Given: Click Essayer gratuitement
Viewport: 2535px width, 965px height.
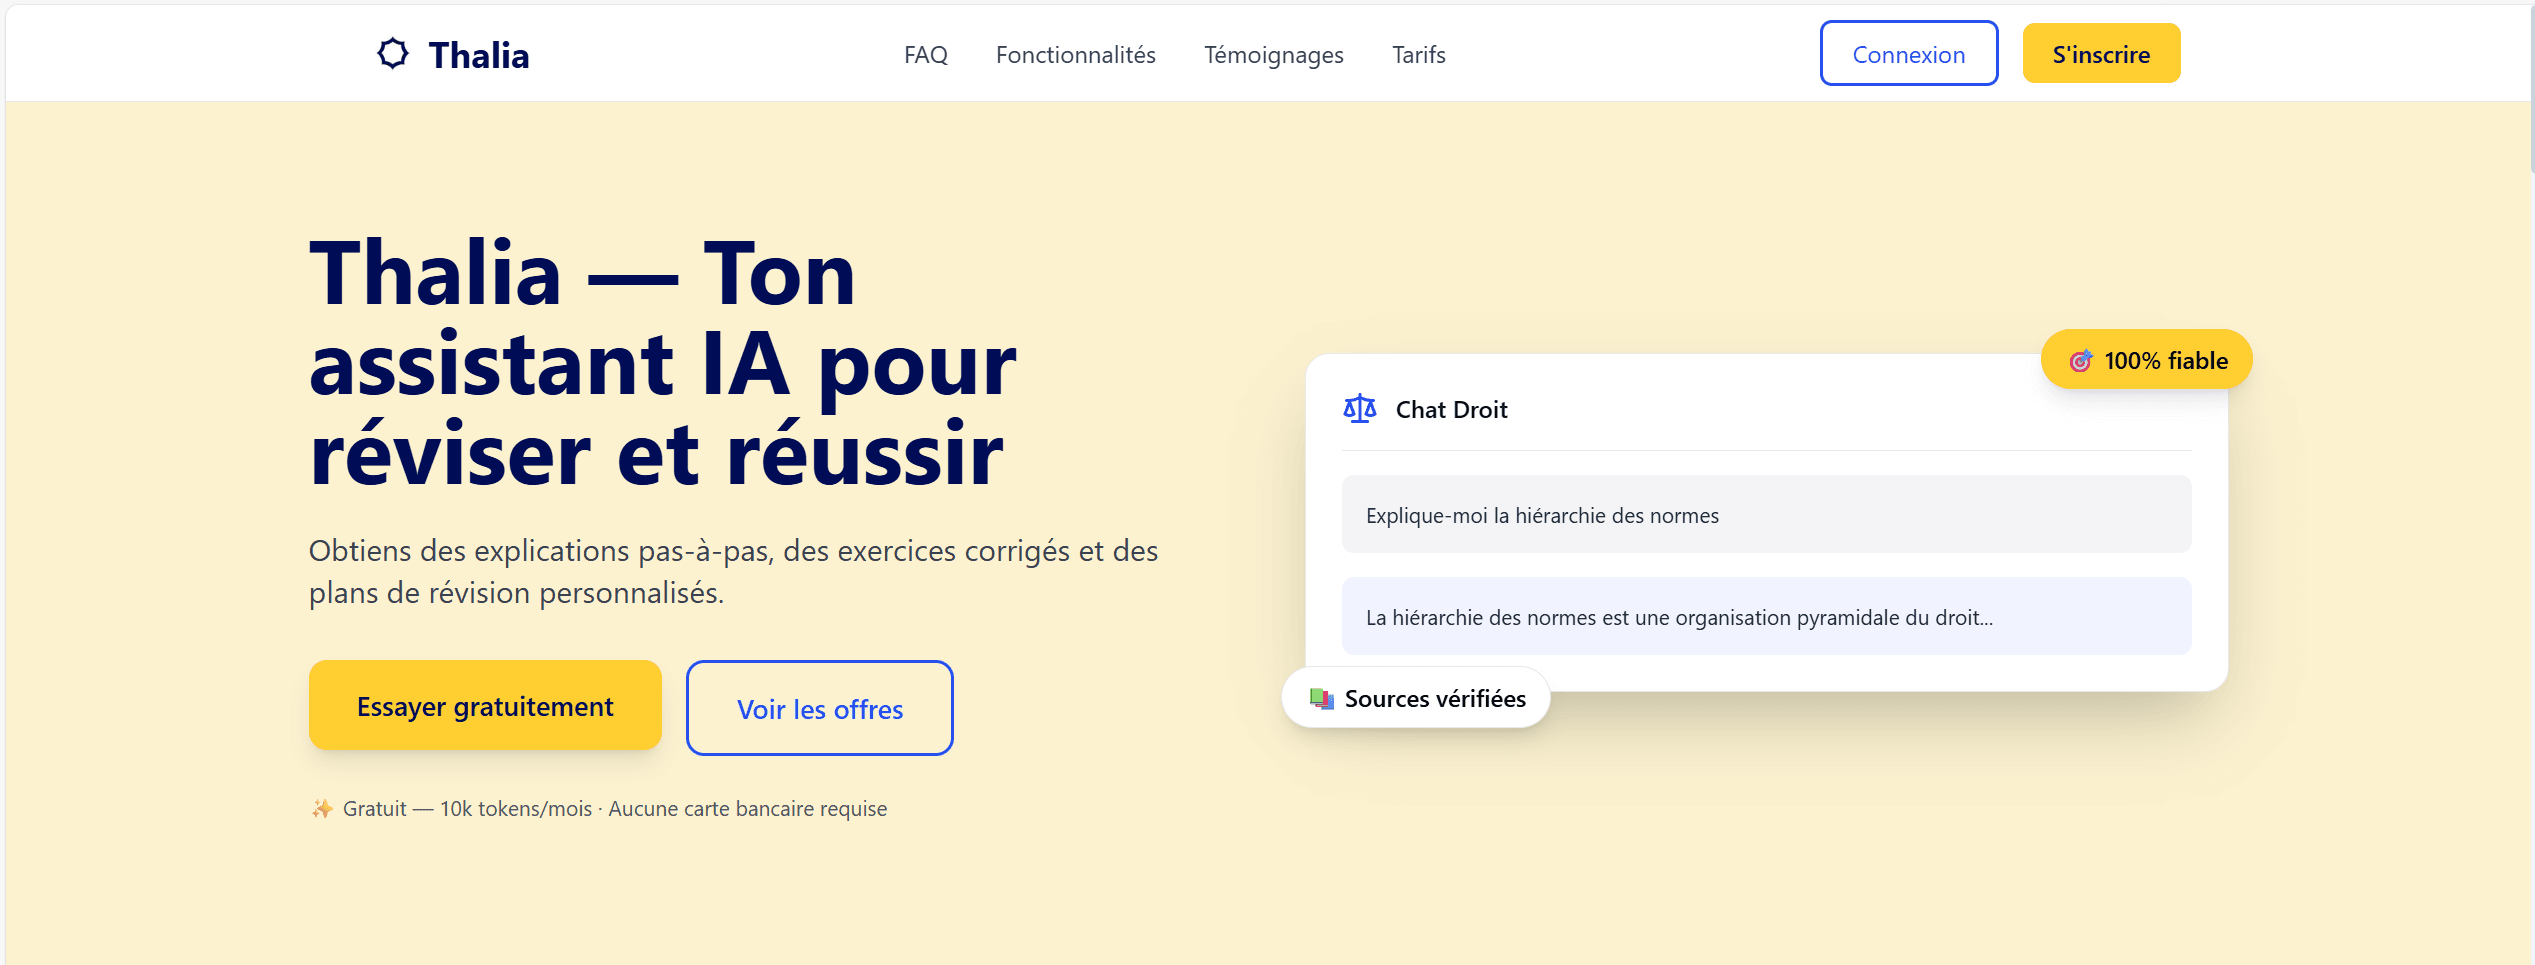Looking at the screenshot, I should coord(484,705).
